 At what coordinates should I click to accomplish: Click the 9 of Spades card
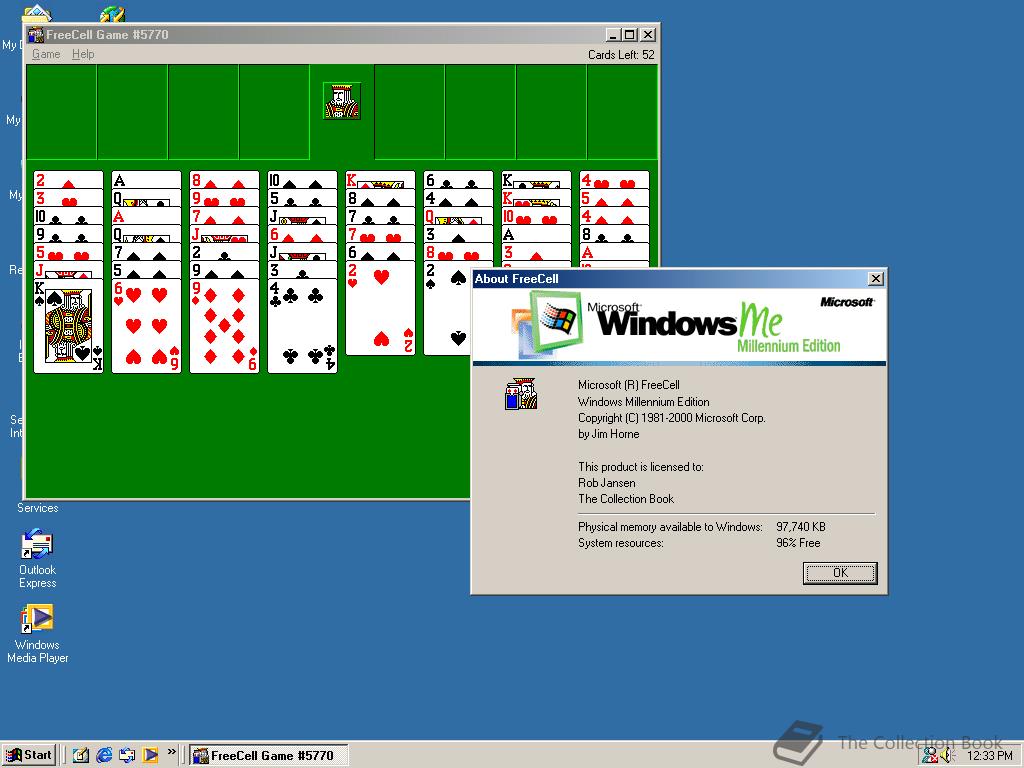click(x=224, y=270)
